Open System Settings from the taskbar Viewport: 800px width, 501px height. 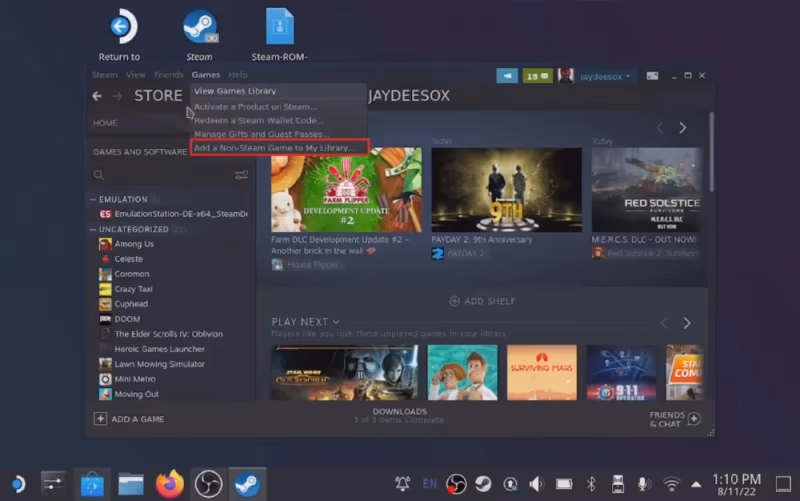point(53,484)
